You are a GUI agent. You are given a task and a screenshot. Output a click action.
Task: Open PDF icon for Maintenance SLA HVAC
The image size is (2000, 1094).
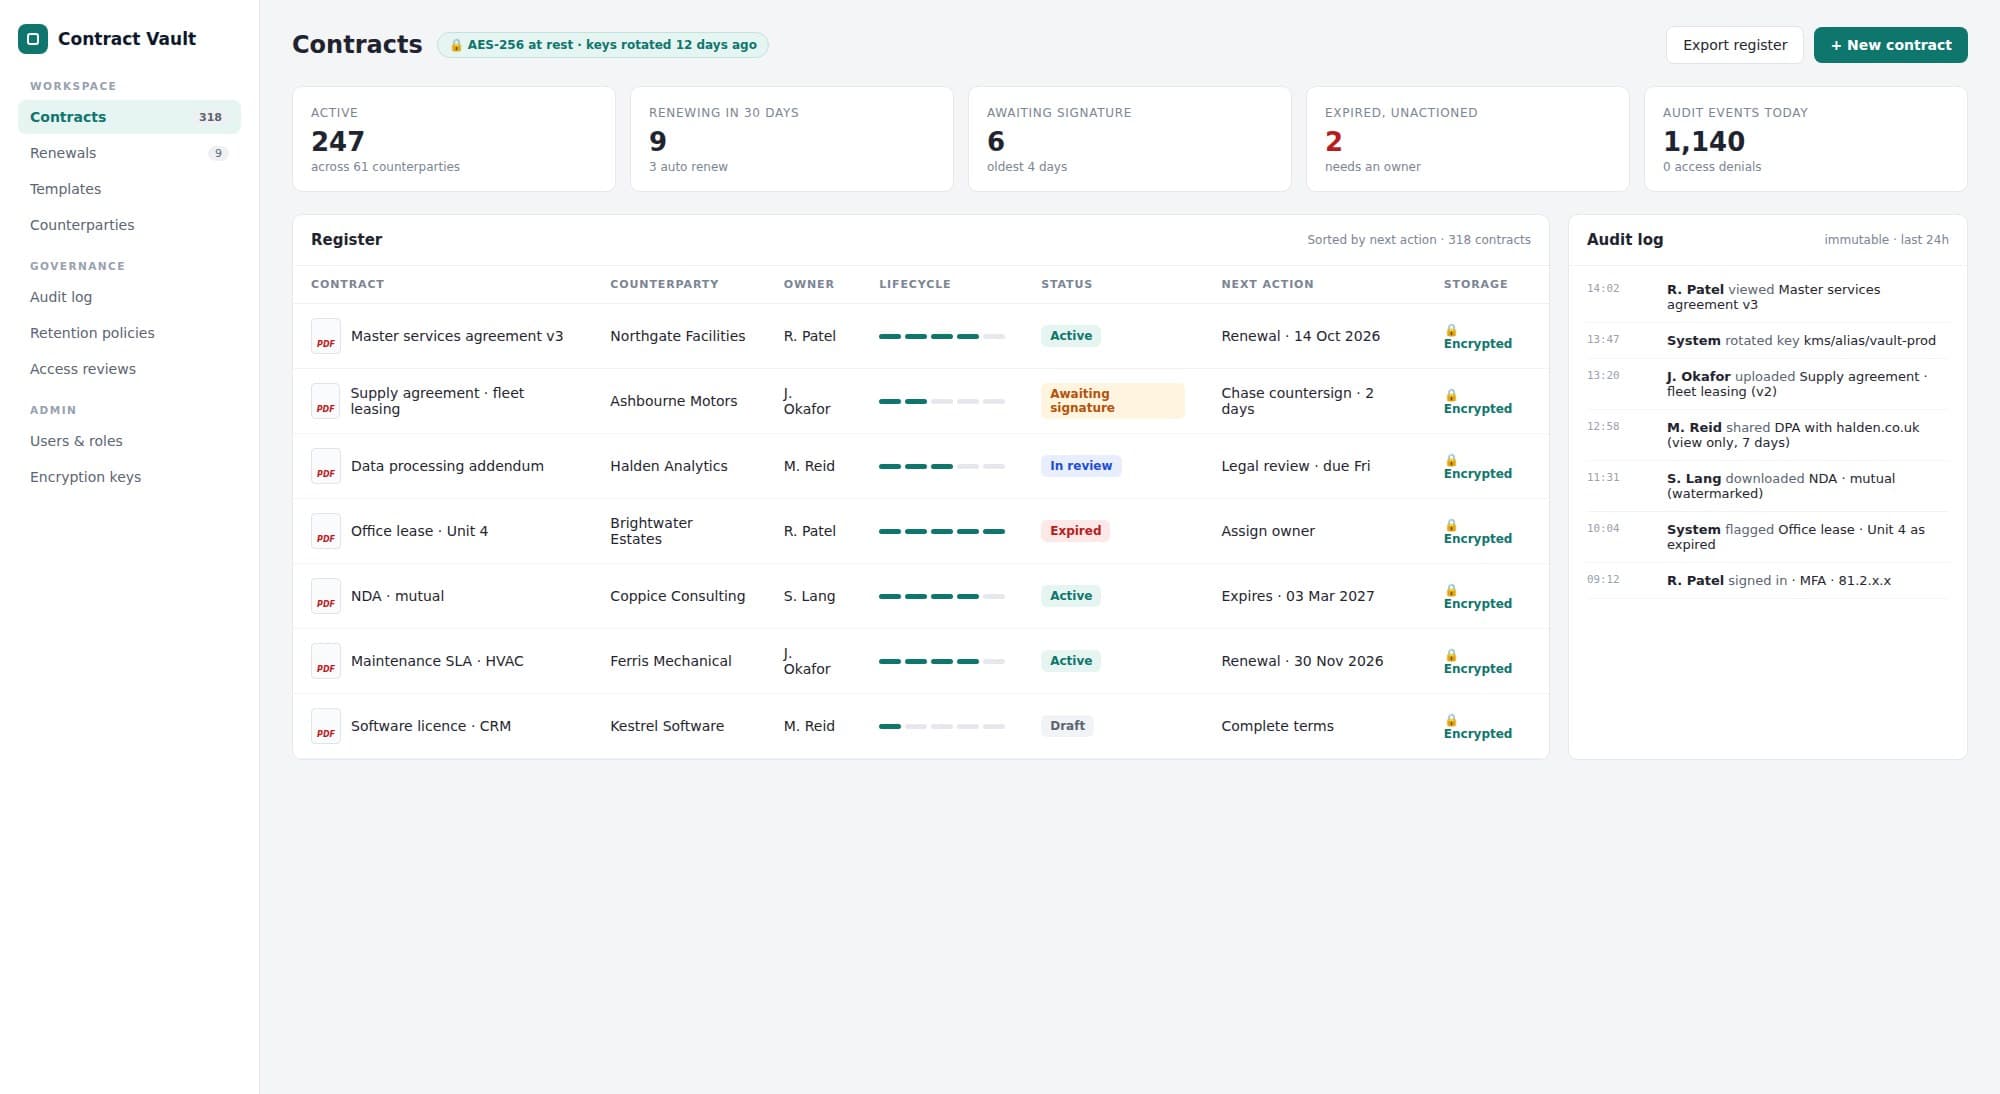tap(326, 661)
